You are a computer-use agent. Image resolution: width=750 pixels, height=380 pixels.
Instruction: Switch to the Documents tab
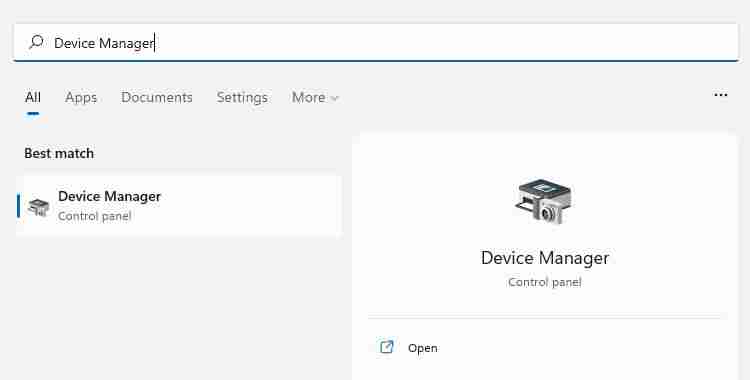[157, 98]
